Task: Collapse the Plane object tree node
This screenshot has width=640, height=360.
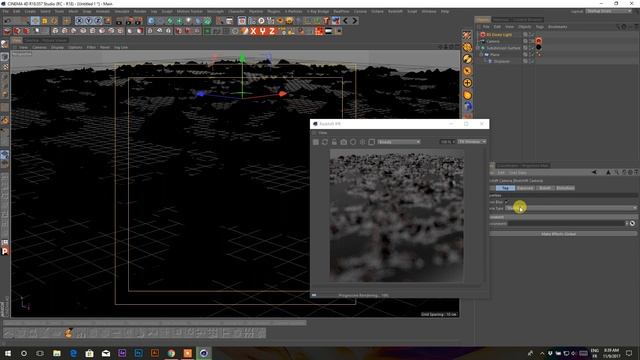Action: click(x=482, y=54)
